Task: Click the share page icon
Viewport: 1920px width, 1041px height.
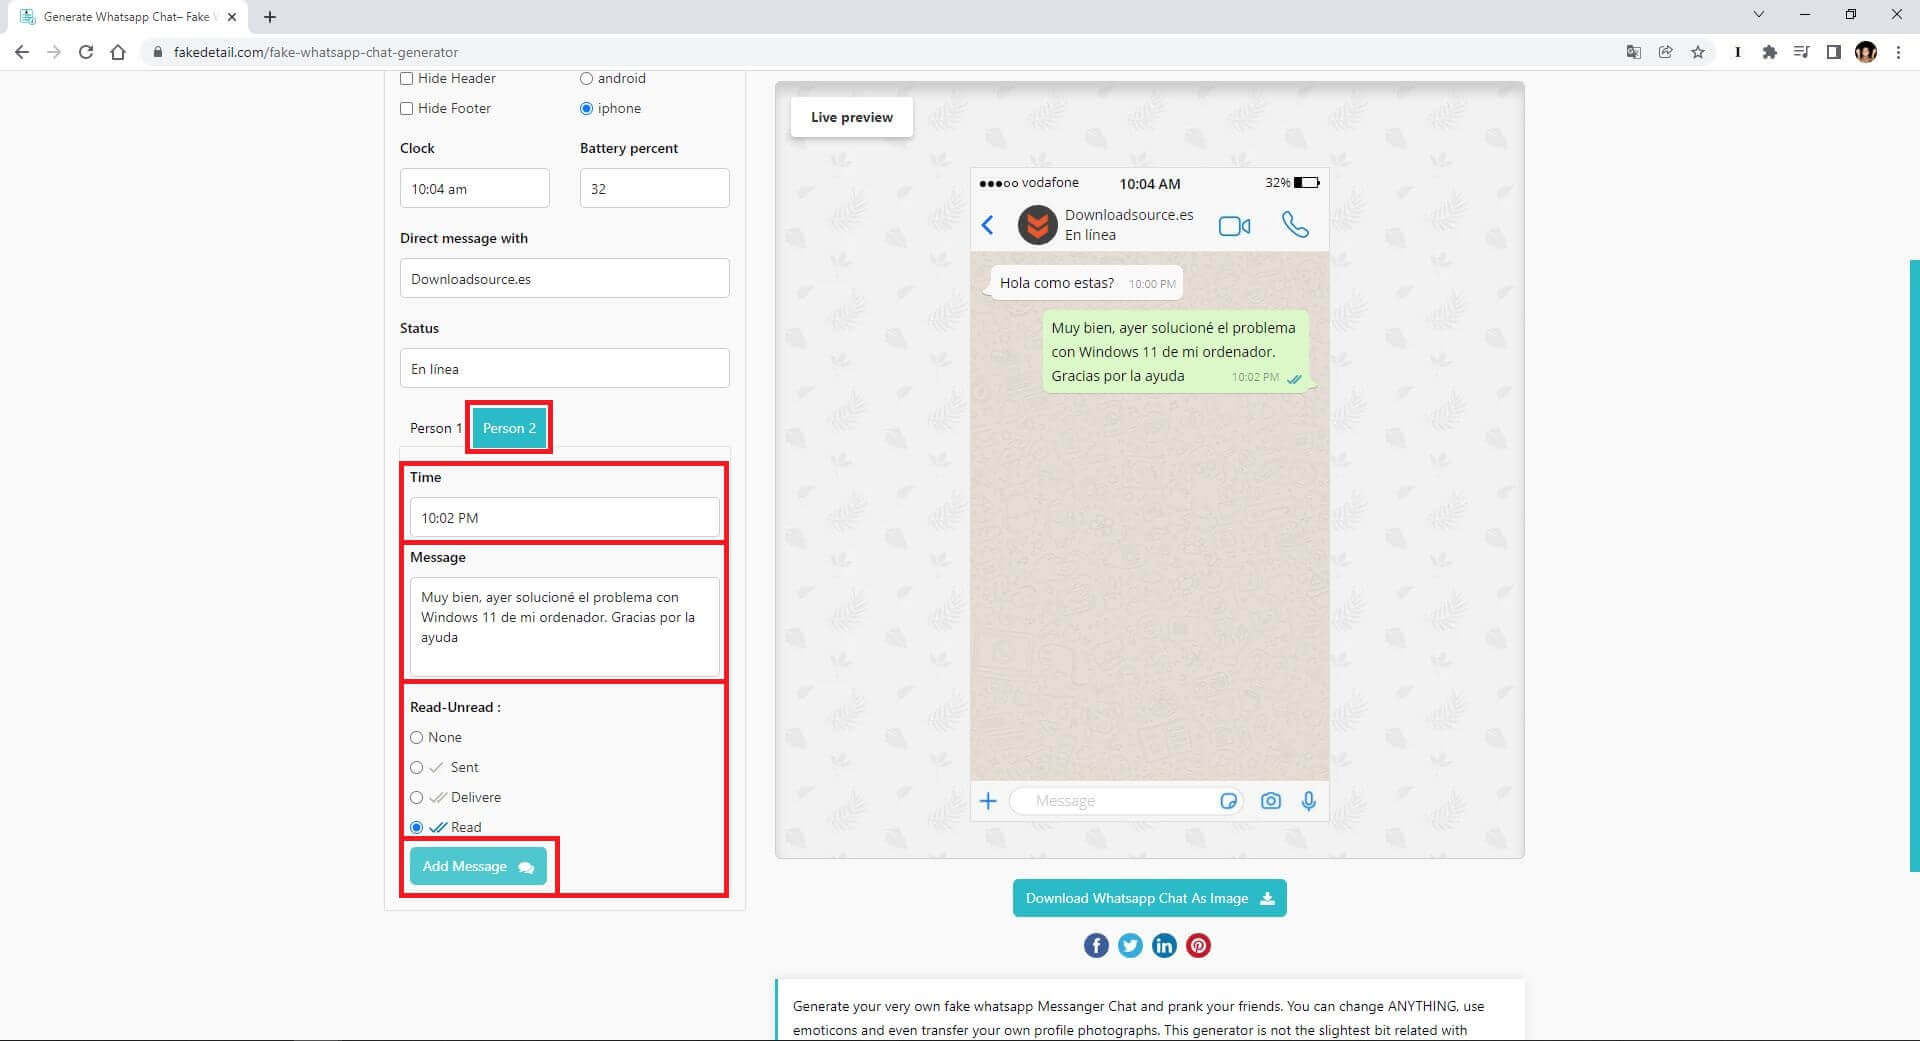Action: click(1665, 52)
